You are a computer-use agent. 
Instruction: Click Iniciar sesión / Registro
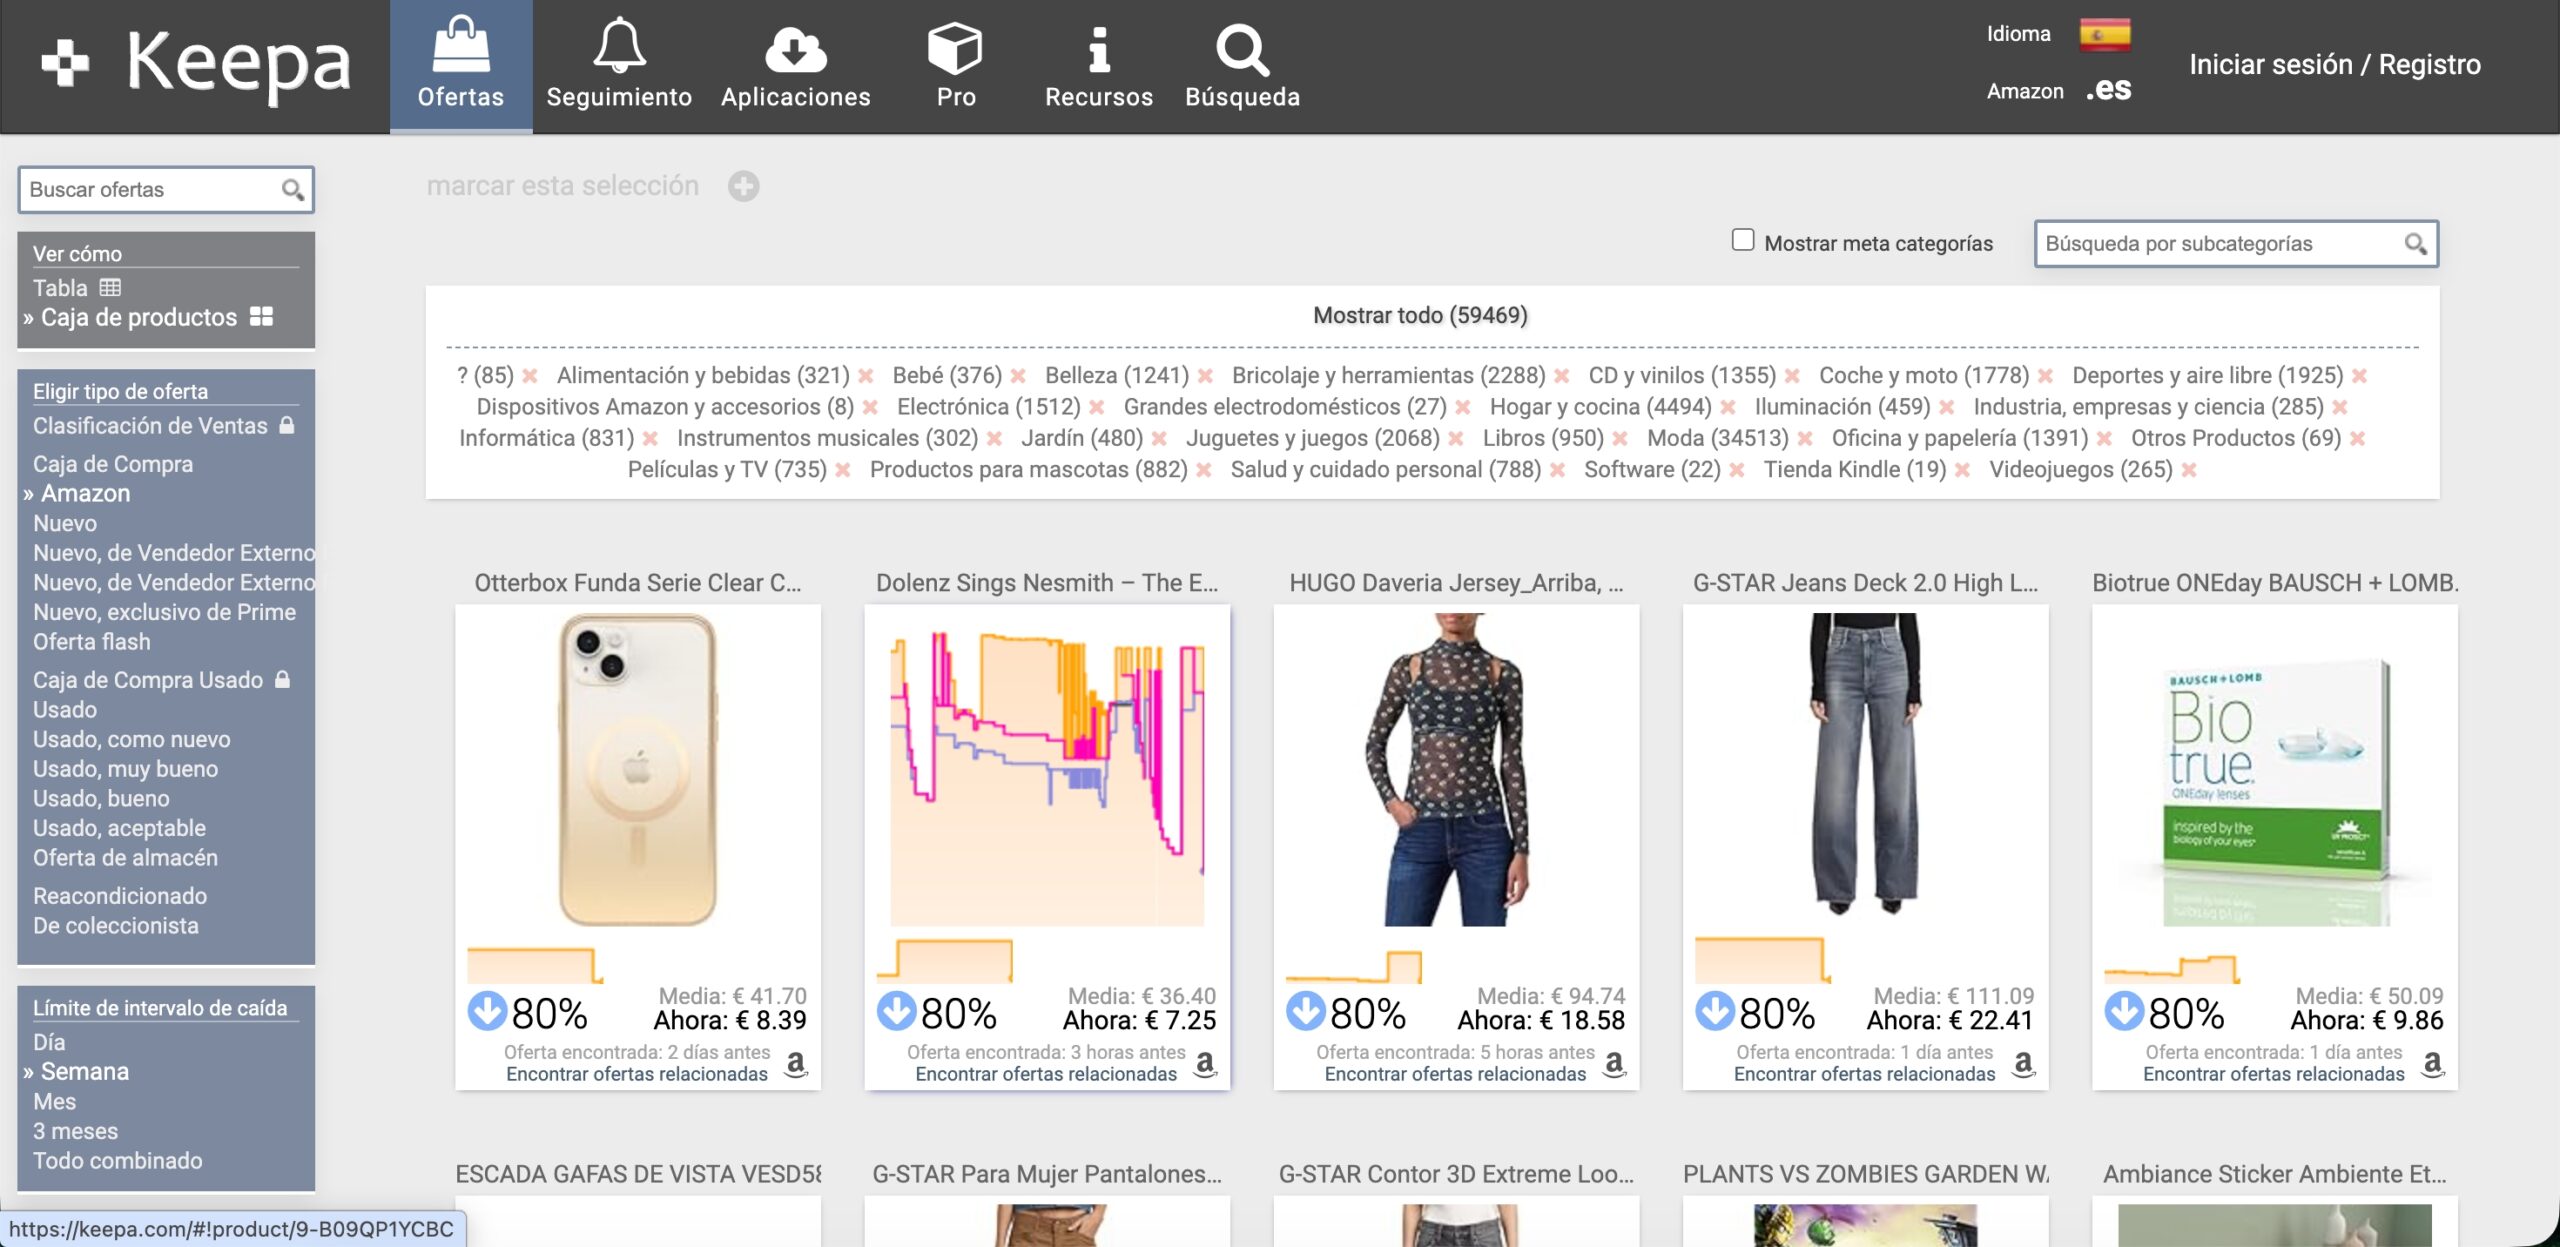click(x=2334, y=64)
